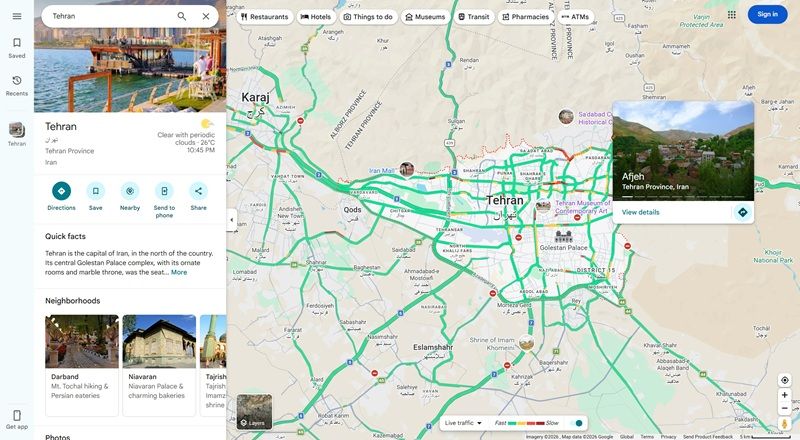Filter map by Restaurants
The width and height of the screenshot is (800, 440).
[265, 17]
